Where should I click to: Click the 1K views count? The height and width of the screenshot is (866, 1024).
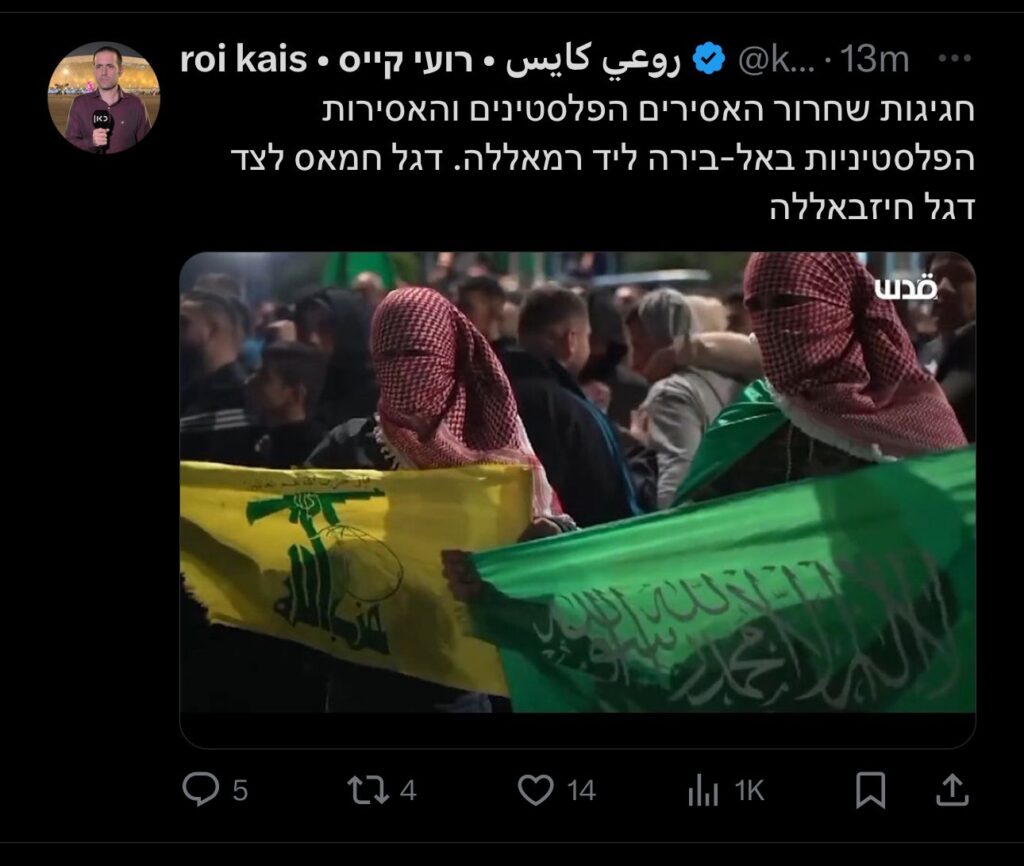point(750,791)
